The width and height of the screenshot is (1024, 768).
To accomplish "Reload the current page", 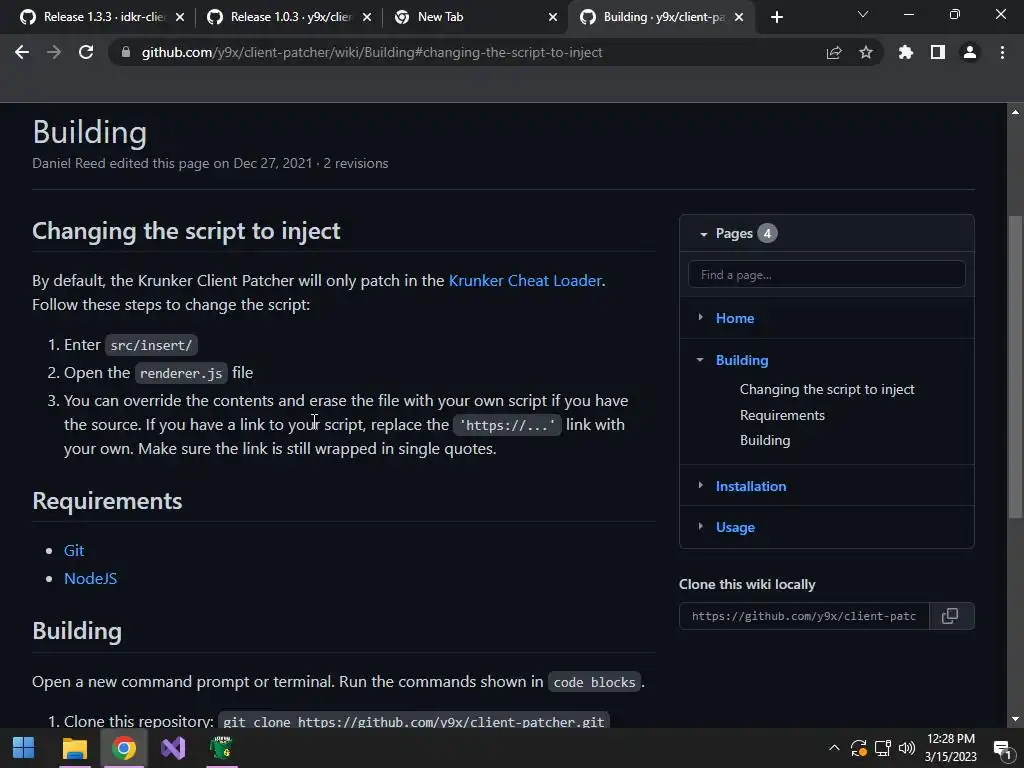I will pos(86,52).
